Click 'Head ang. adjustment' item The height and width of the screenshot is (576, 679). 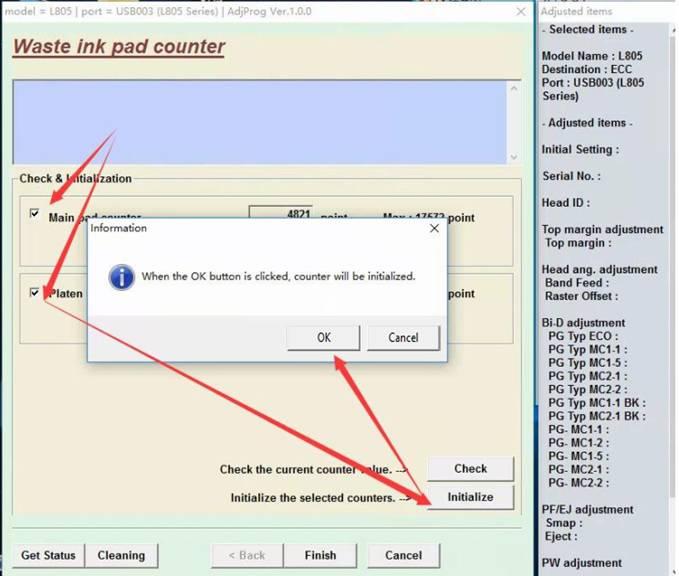[599, 269]
